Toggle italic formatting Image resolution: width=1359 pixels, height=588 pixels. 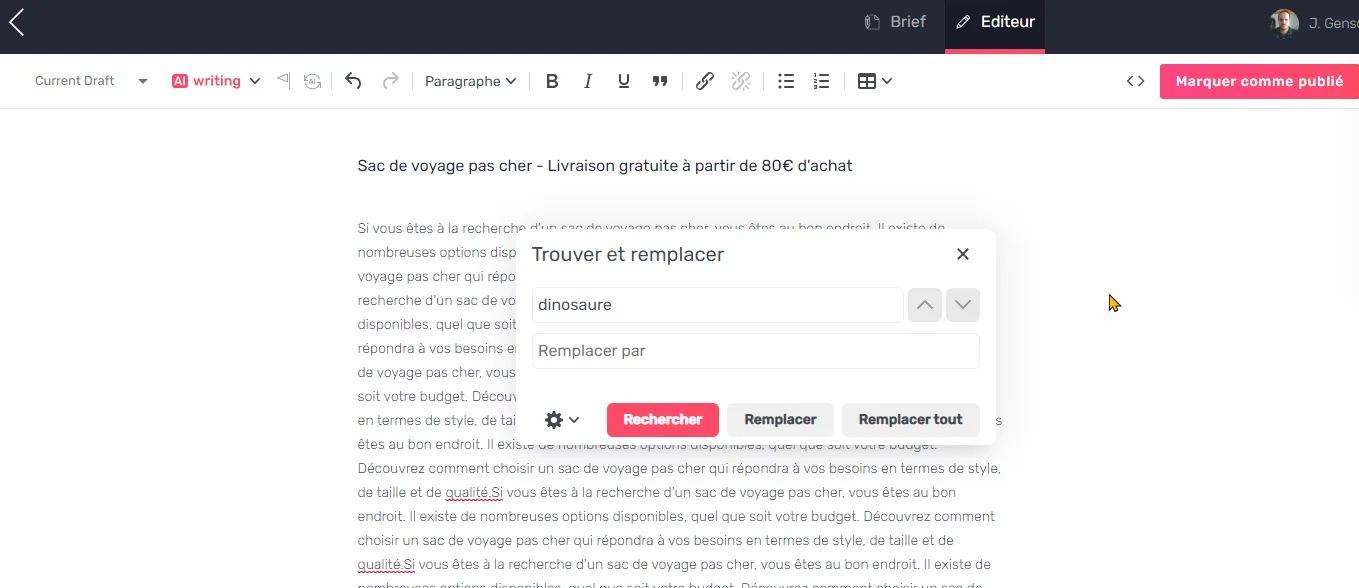(x=588, y=81)
